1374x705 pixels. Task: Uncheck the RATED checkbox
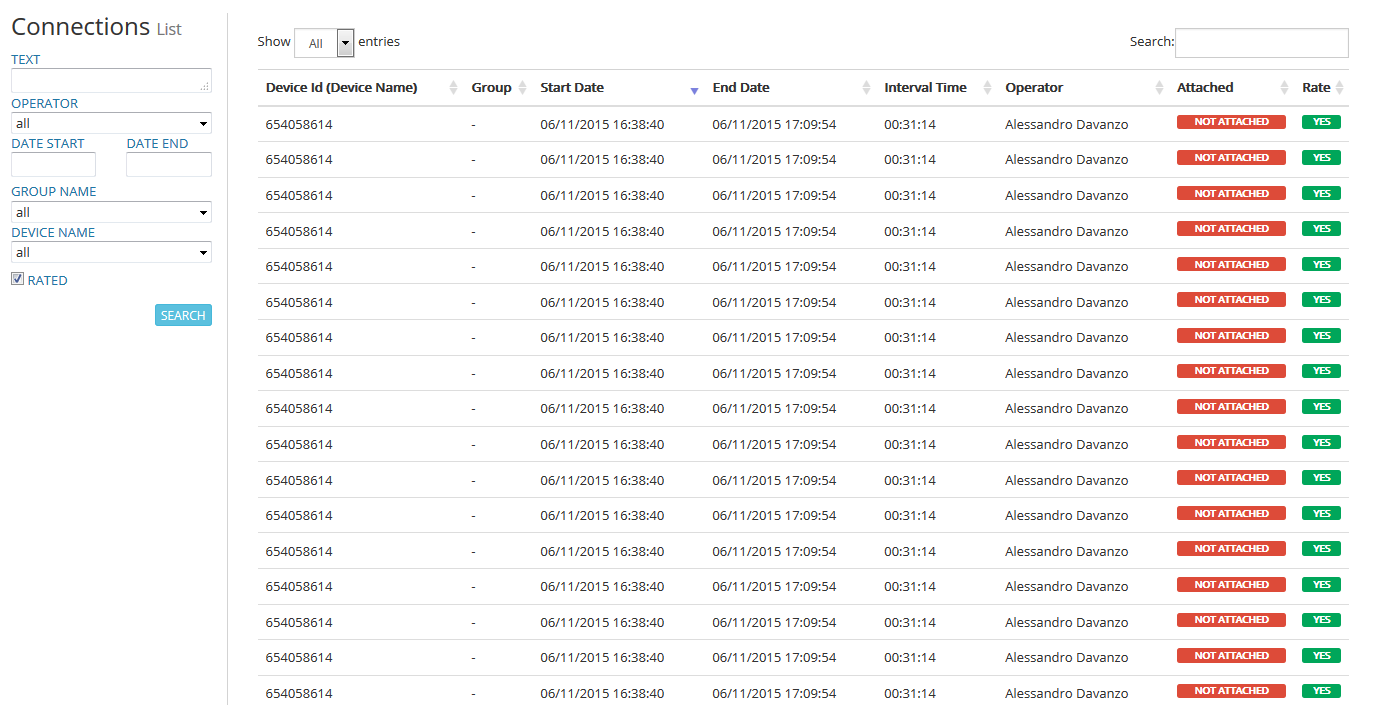point(17,279)
